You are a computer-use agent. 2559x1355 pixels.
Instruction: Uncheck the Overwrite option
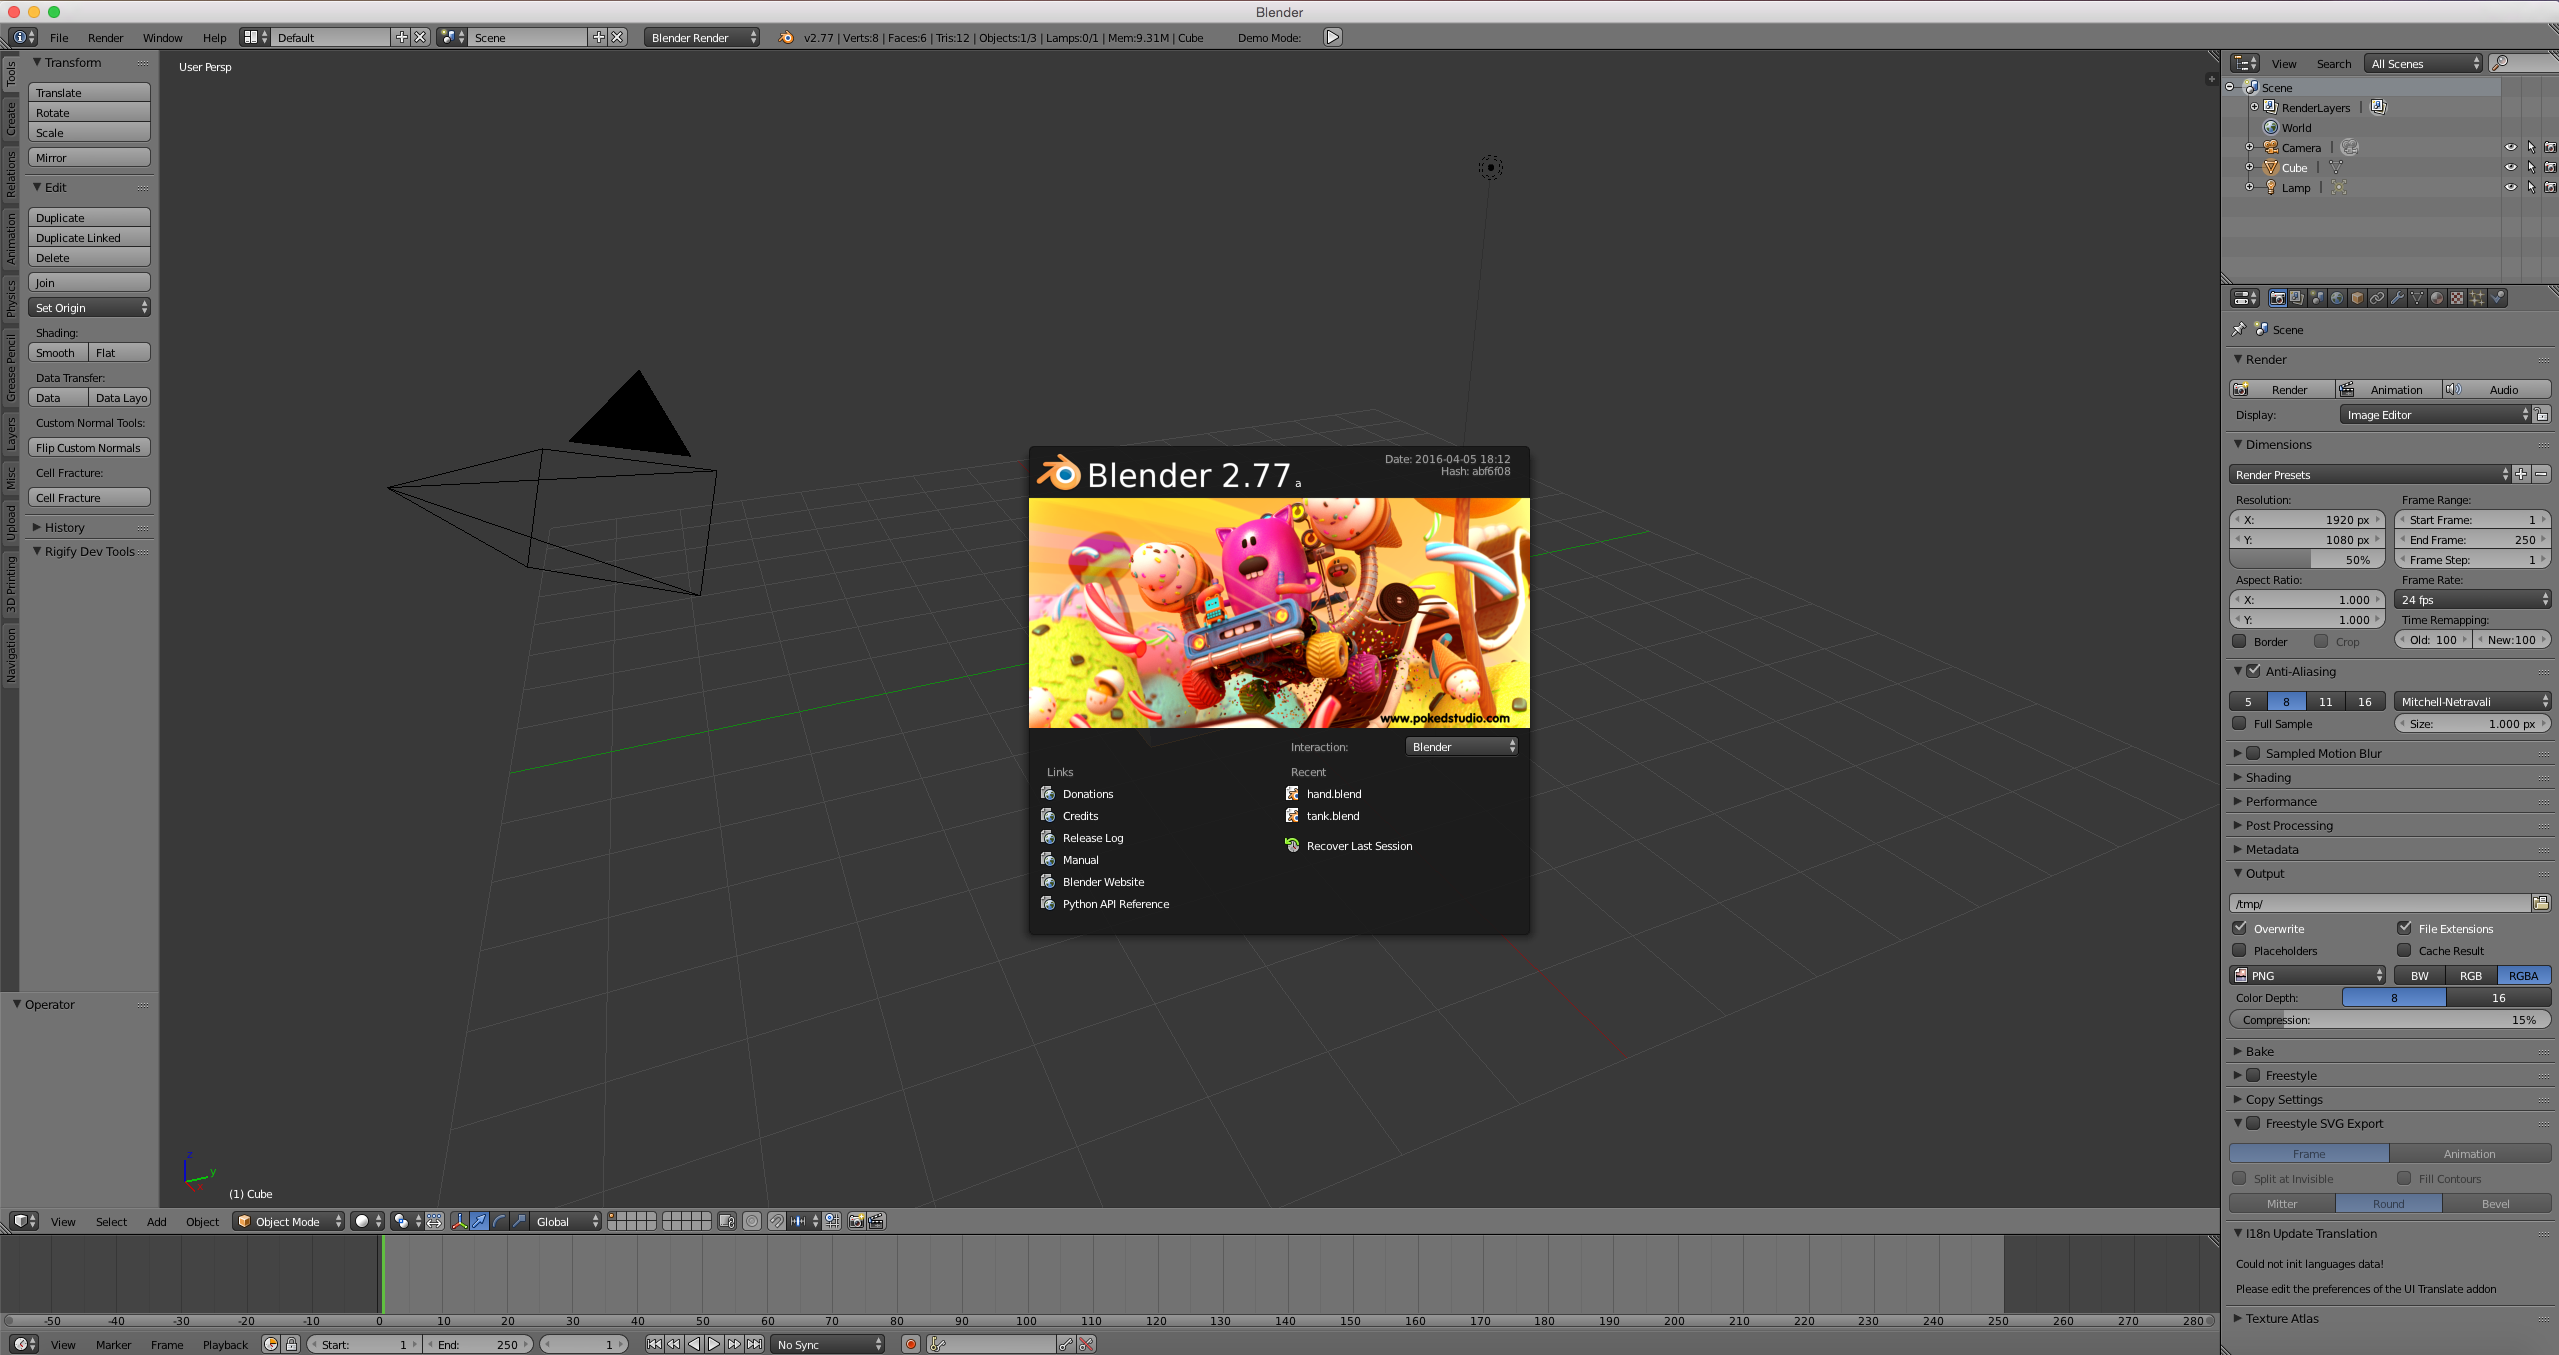[x=2239, y=928]
